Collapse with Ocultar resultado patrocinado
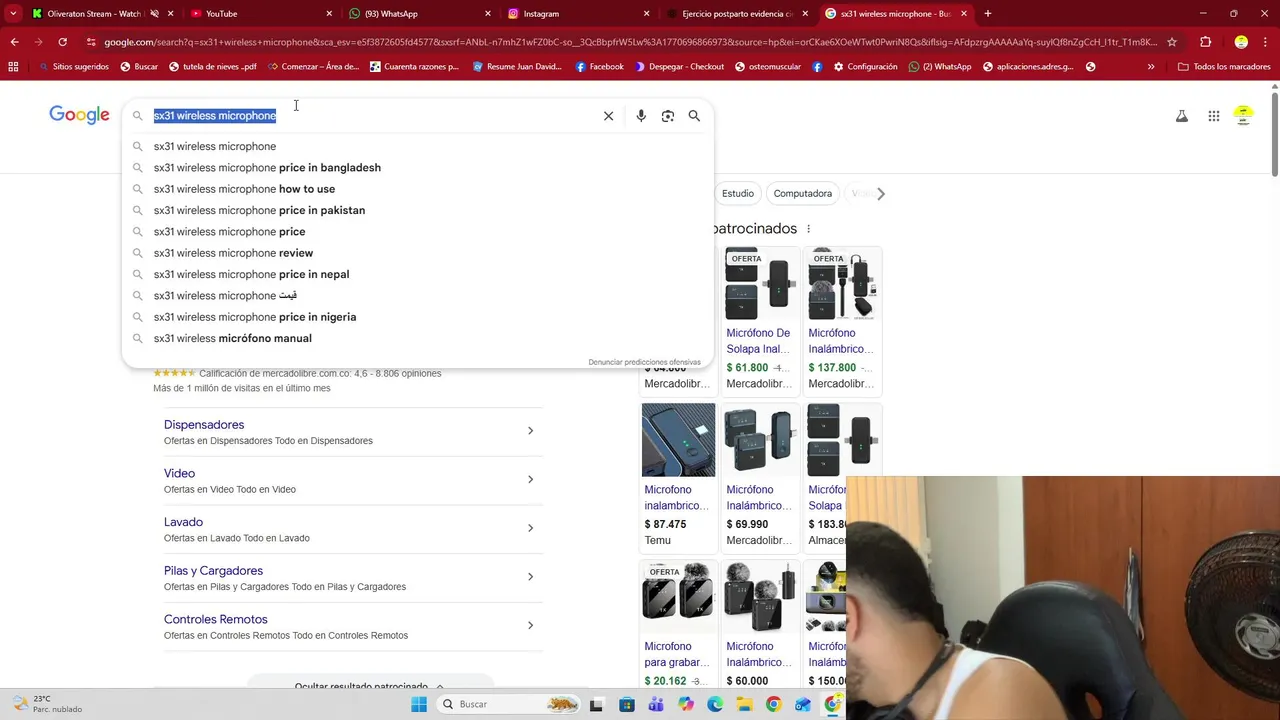 click(x=369, y=686)
